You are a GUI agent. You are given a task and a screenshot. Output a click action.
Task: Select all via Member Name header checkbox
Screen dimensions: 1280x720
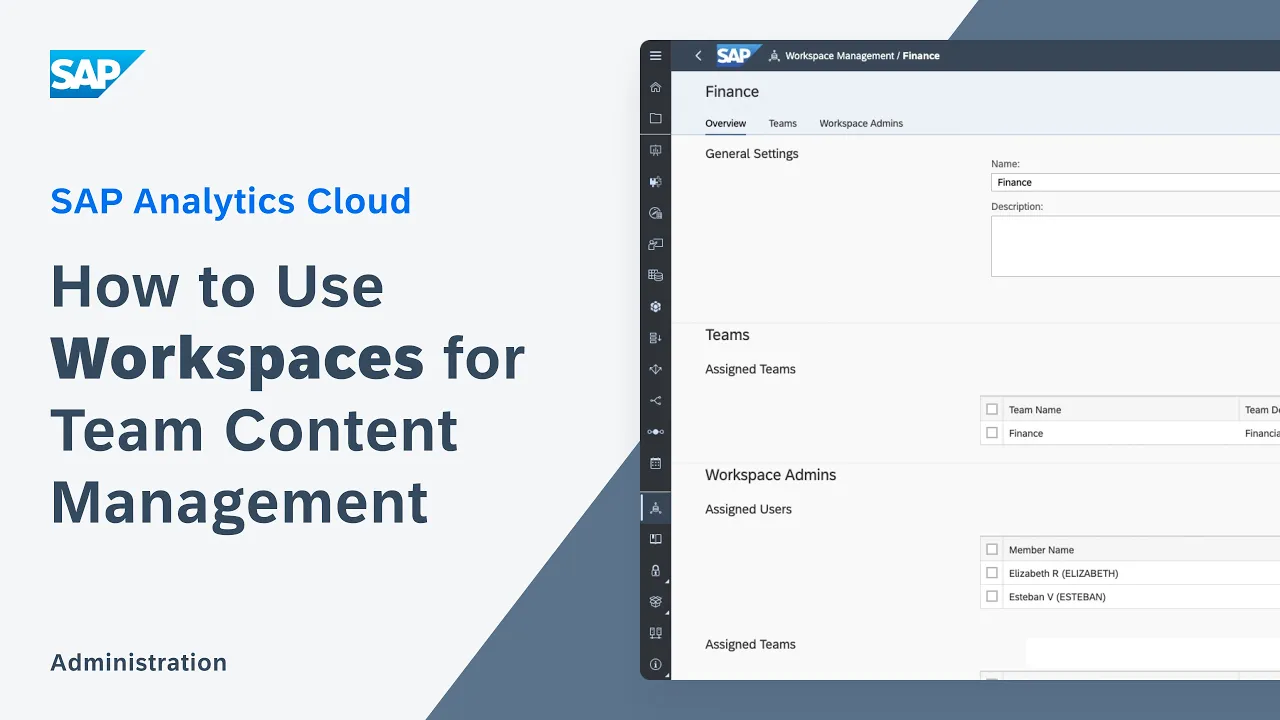992,549
